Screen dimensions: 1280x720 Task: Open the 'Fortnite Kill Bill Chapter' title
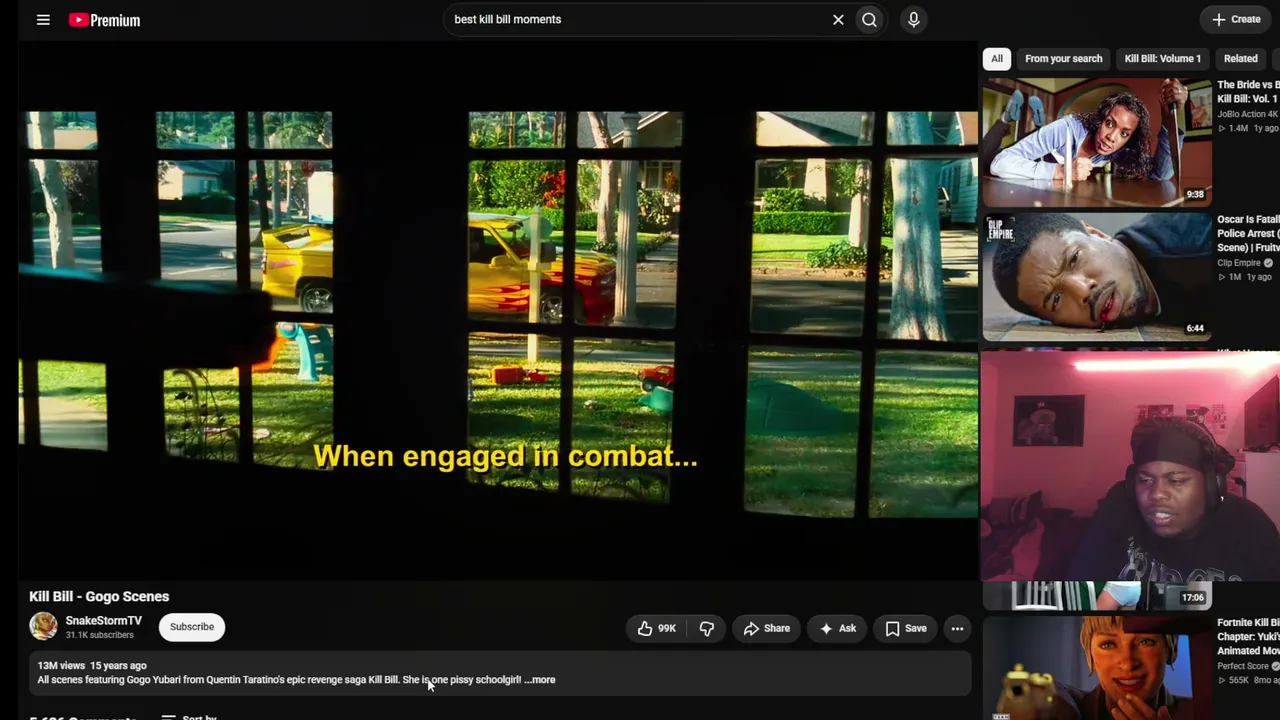[1248, 637]
